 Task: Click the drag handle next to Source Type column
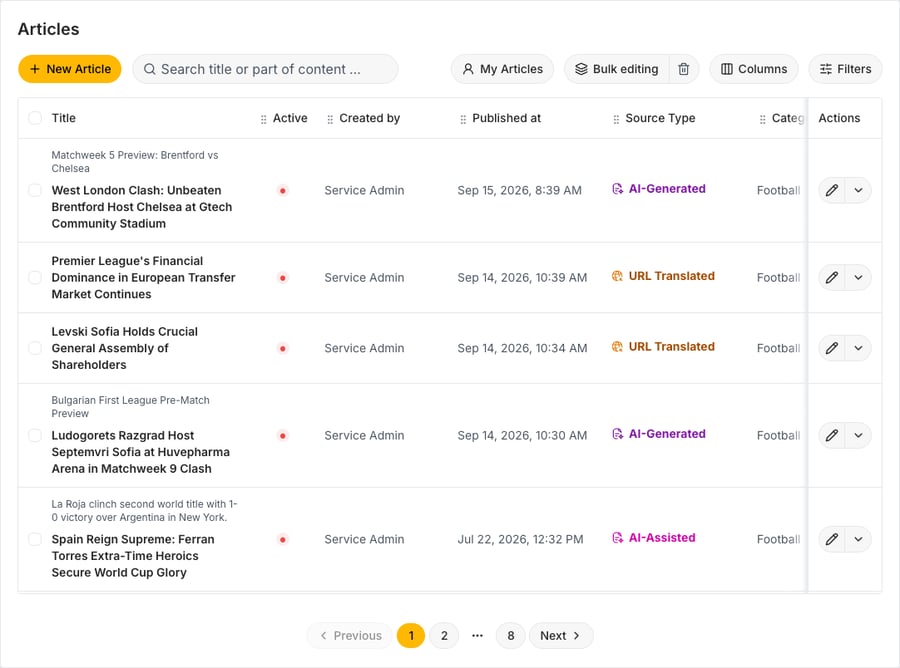tap(616, 119)
